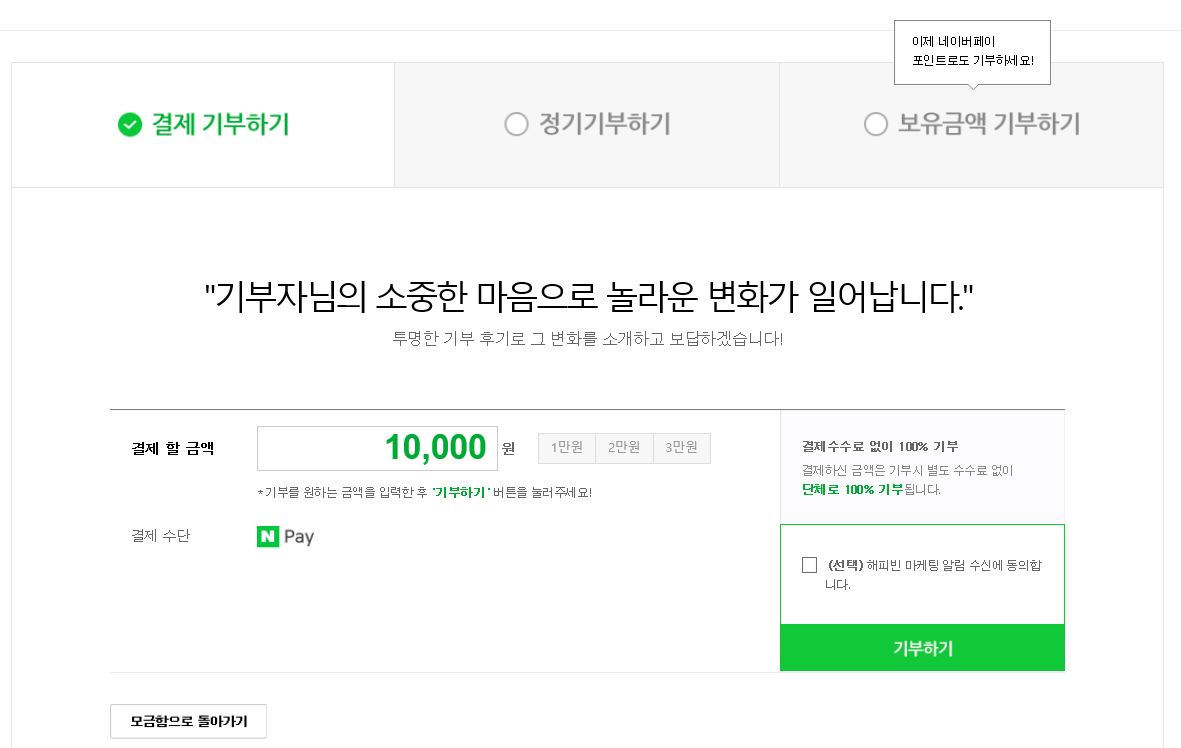The height and width of the screenshot is (748, 1181).
Task: Pick the 3만원 preset amount
Action: click(x=682, y=448)
